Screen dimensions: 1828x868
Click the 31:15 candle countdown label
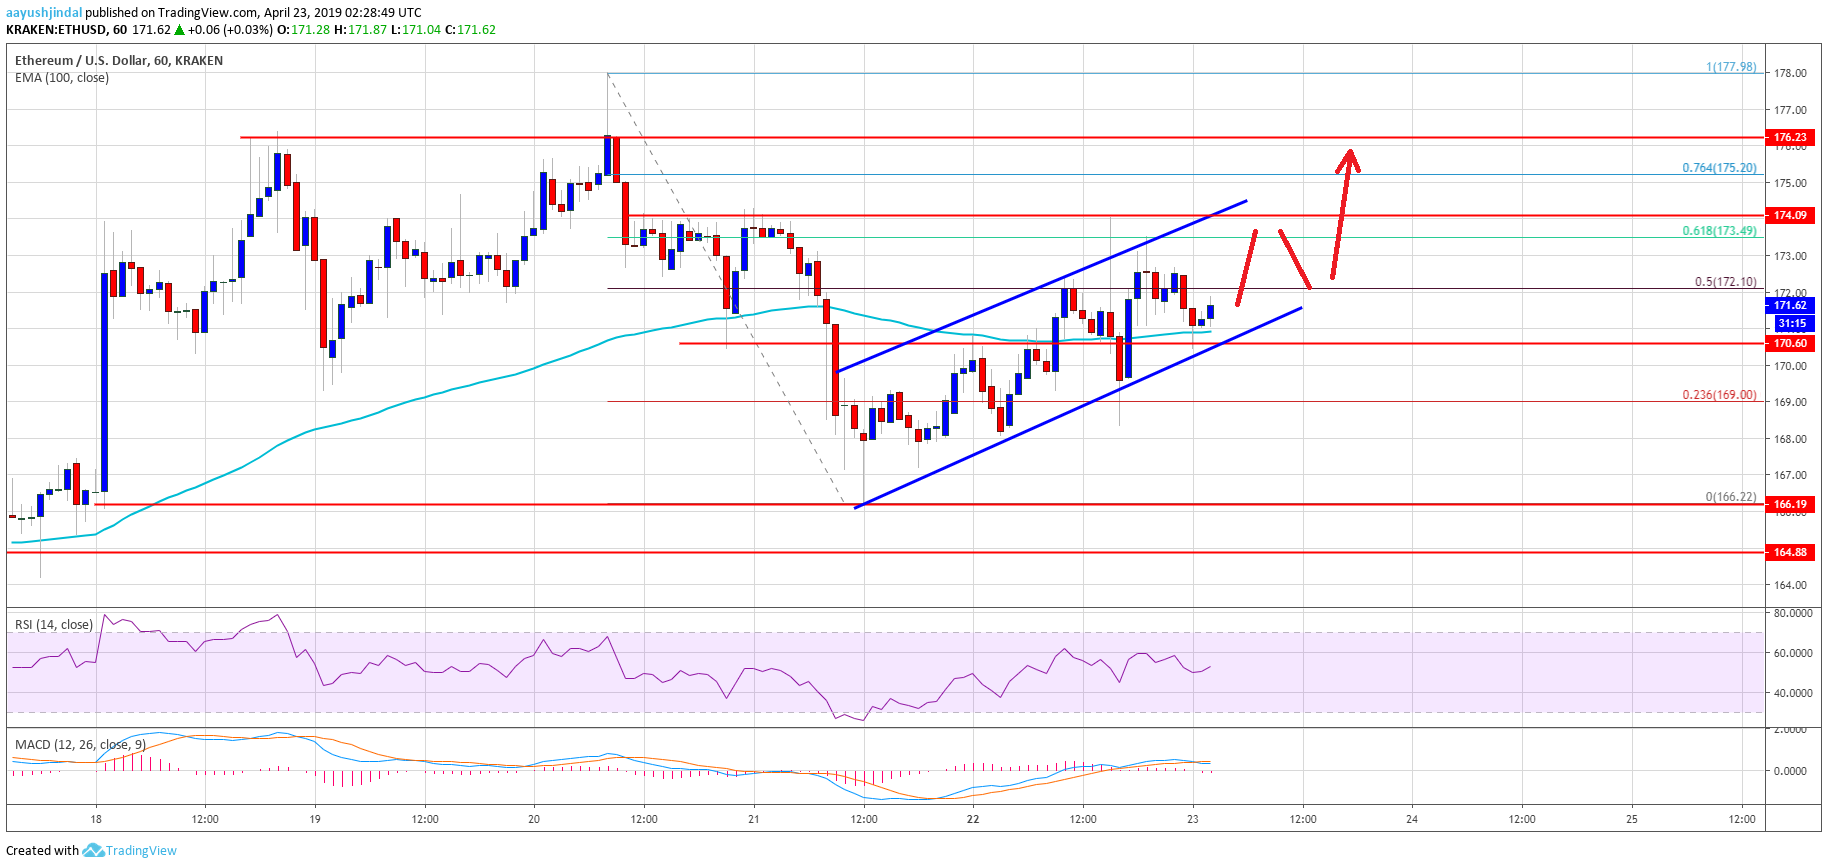pos(1792,323)
